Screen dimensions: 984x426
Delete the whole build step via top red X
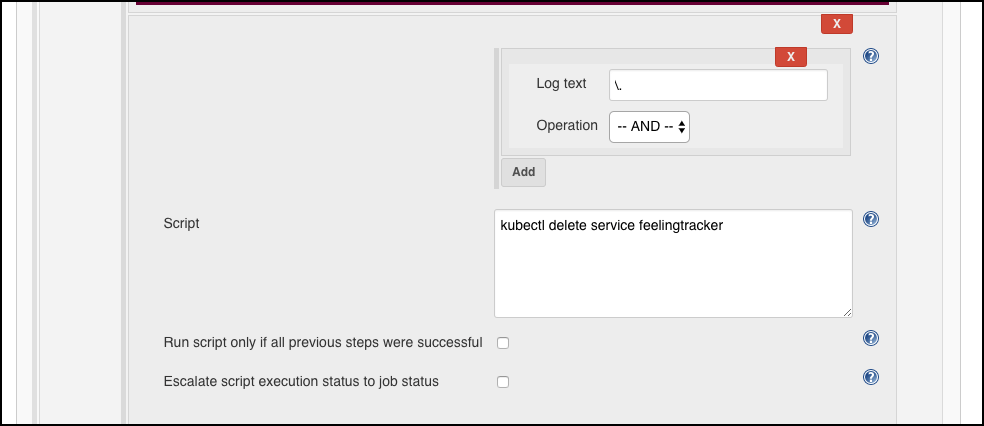[x=837, y=24]
